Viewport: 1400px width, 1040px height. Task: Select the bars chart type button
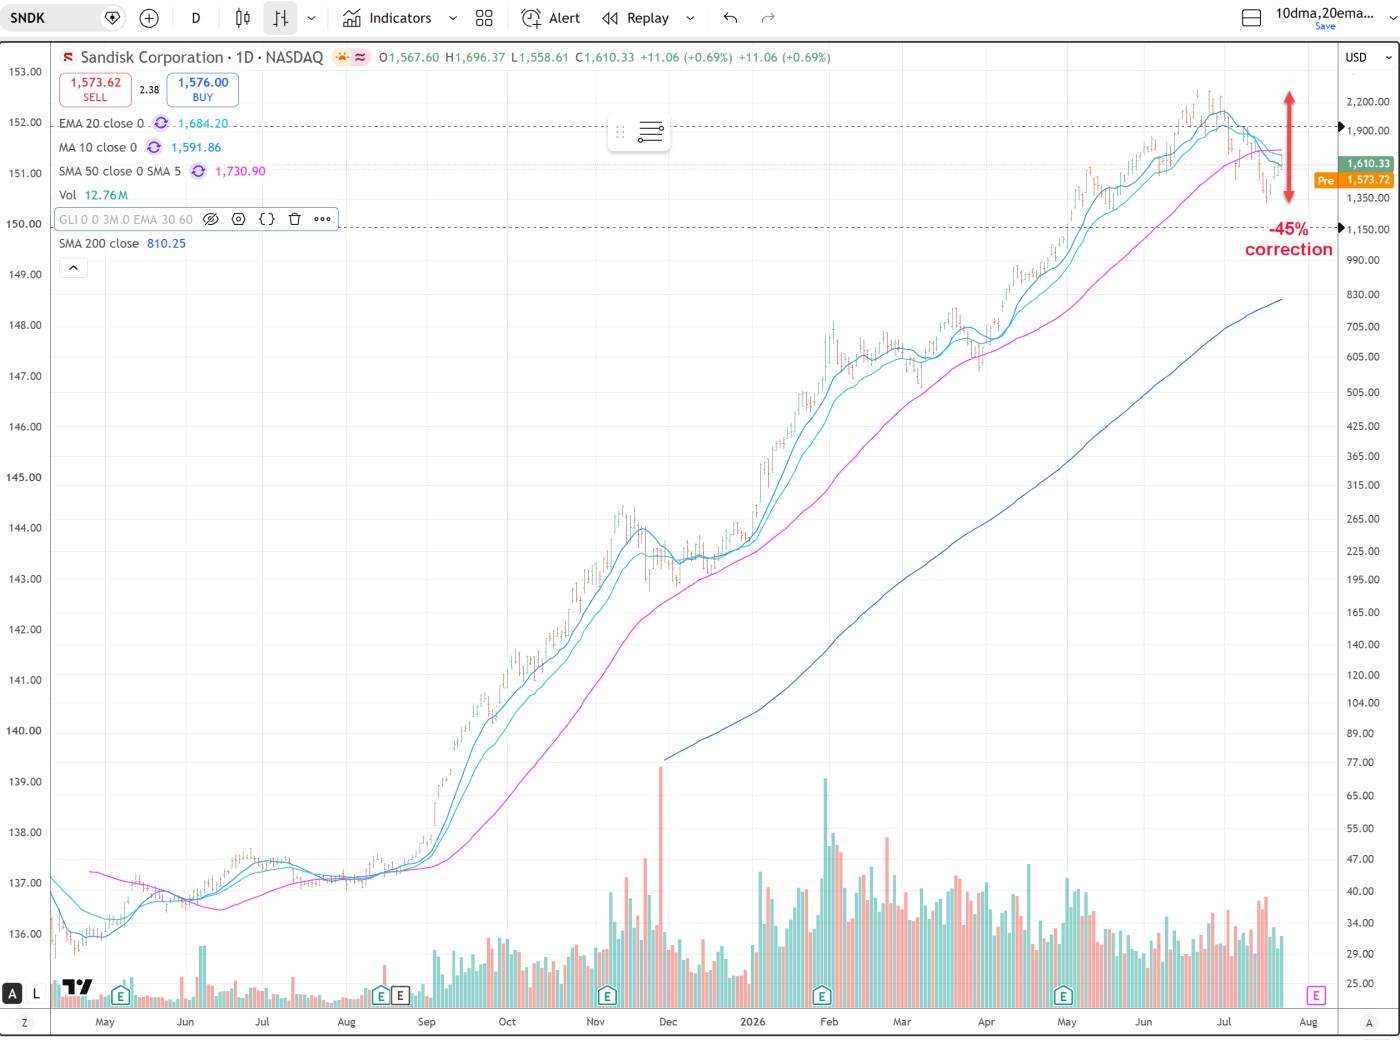[x=281, y=18]
